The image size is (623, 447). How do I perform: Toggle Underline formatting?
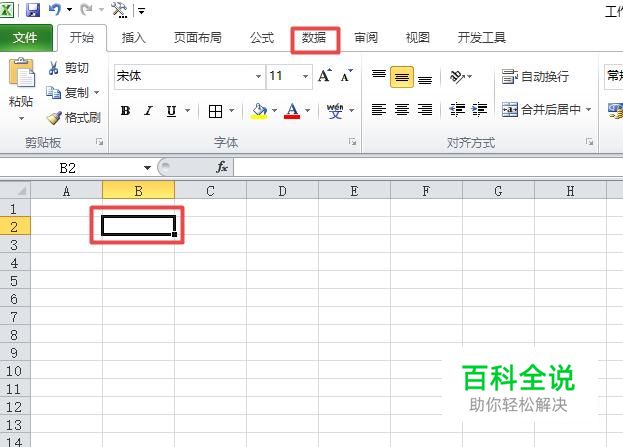[171, 110]
